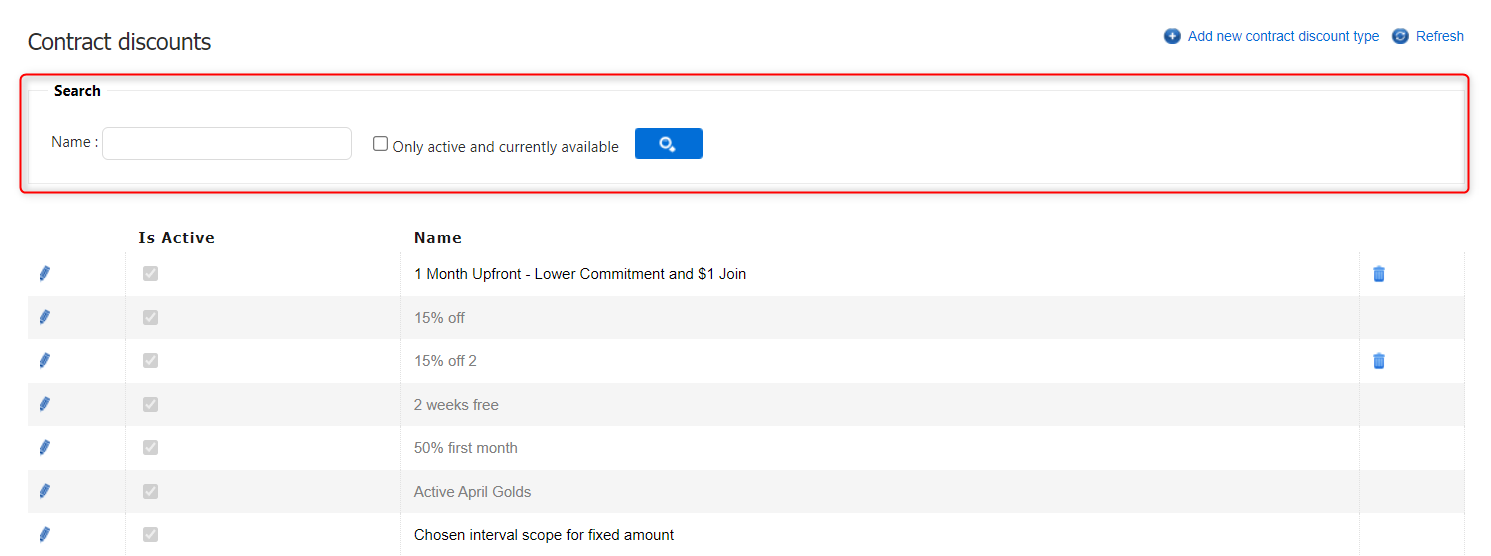Screen dimensions: 1491x556
Task: Open the editor for '15% off 2' row
Action: (x=44, y=361)
